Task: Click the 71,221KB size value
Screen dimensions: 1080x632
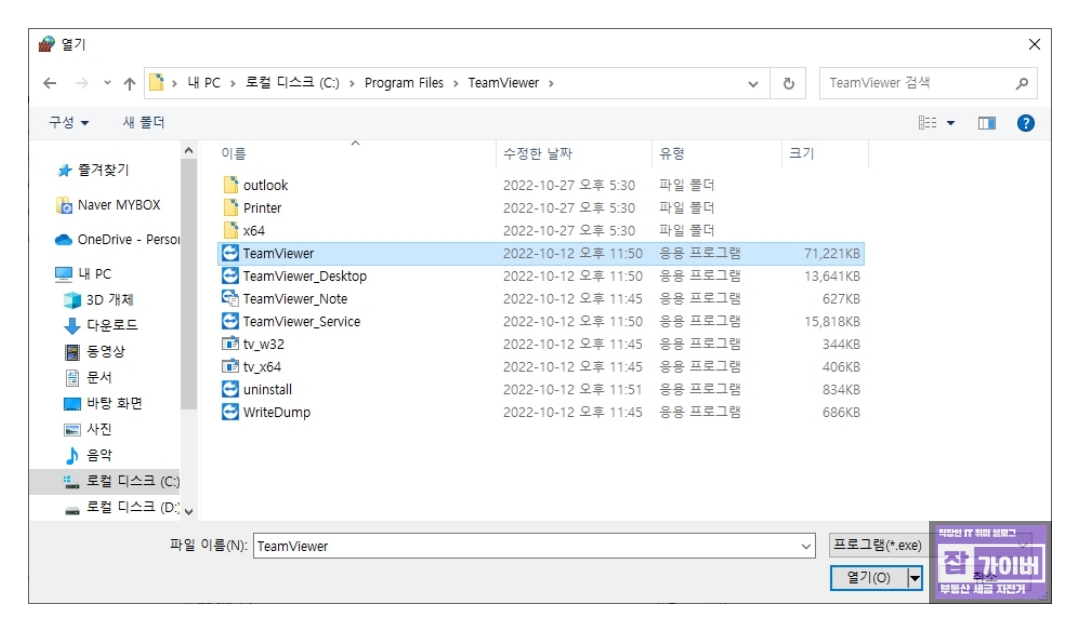Action: [832, 253]
